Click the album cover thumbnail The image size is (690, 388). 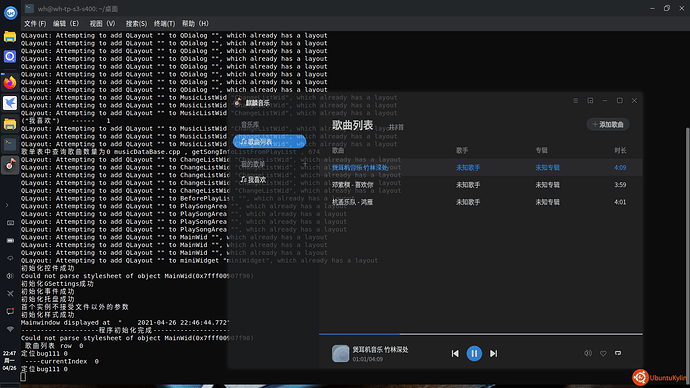[340, 353]
